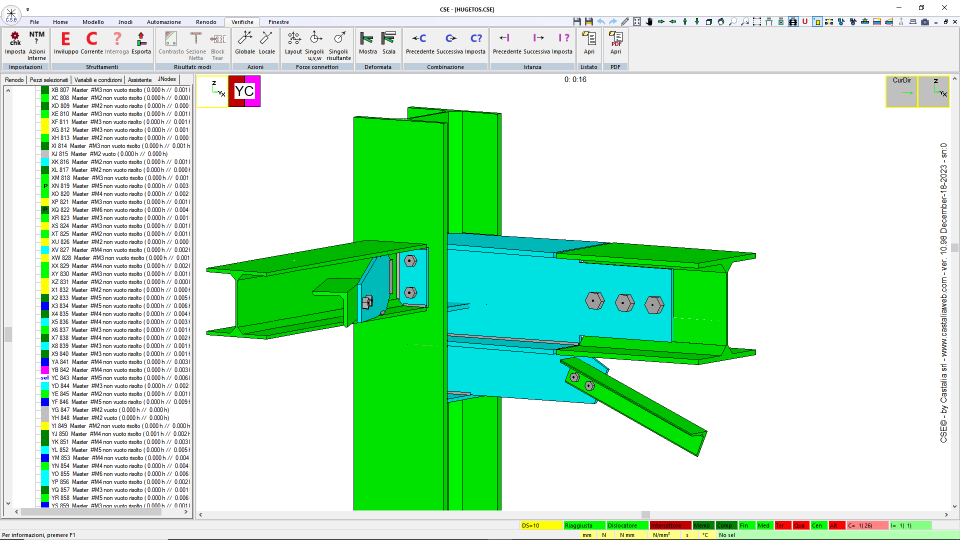Click the 3D view scroll left arrow
Screen dimensions: 960x540
pyautogui.click(x=201, y=515)
